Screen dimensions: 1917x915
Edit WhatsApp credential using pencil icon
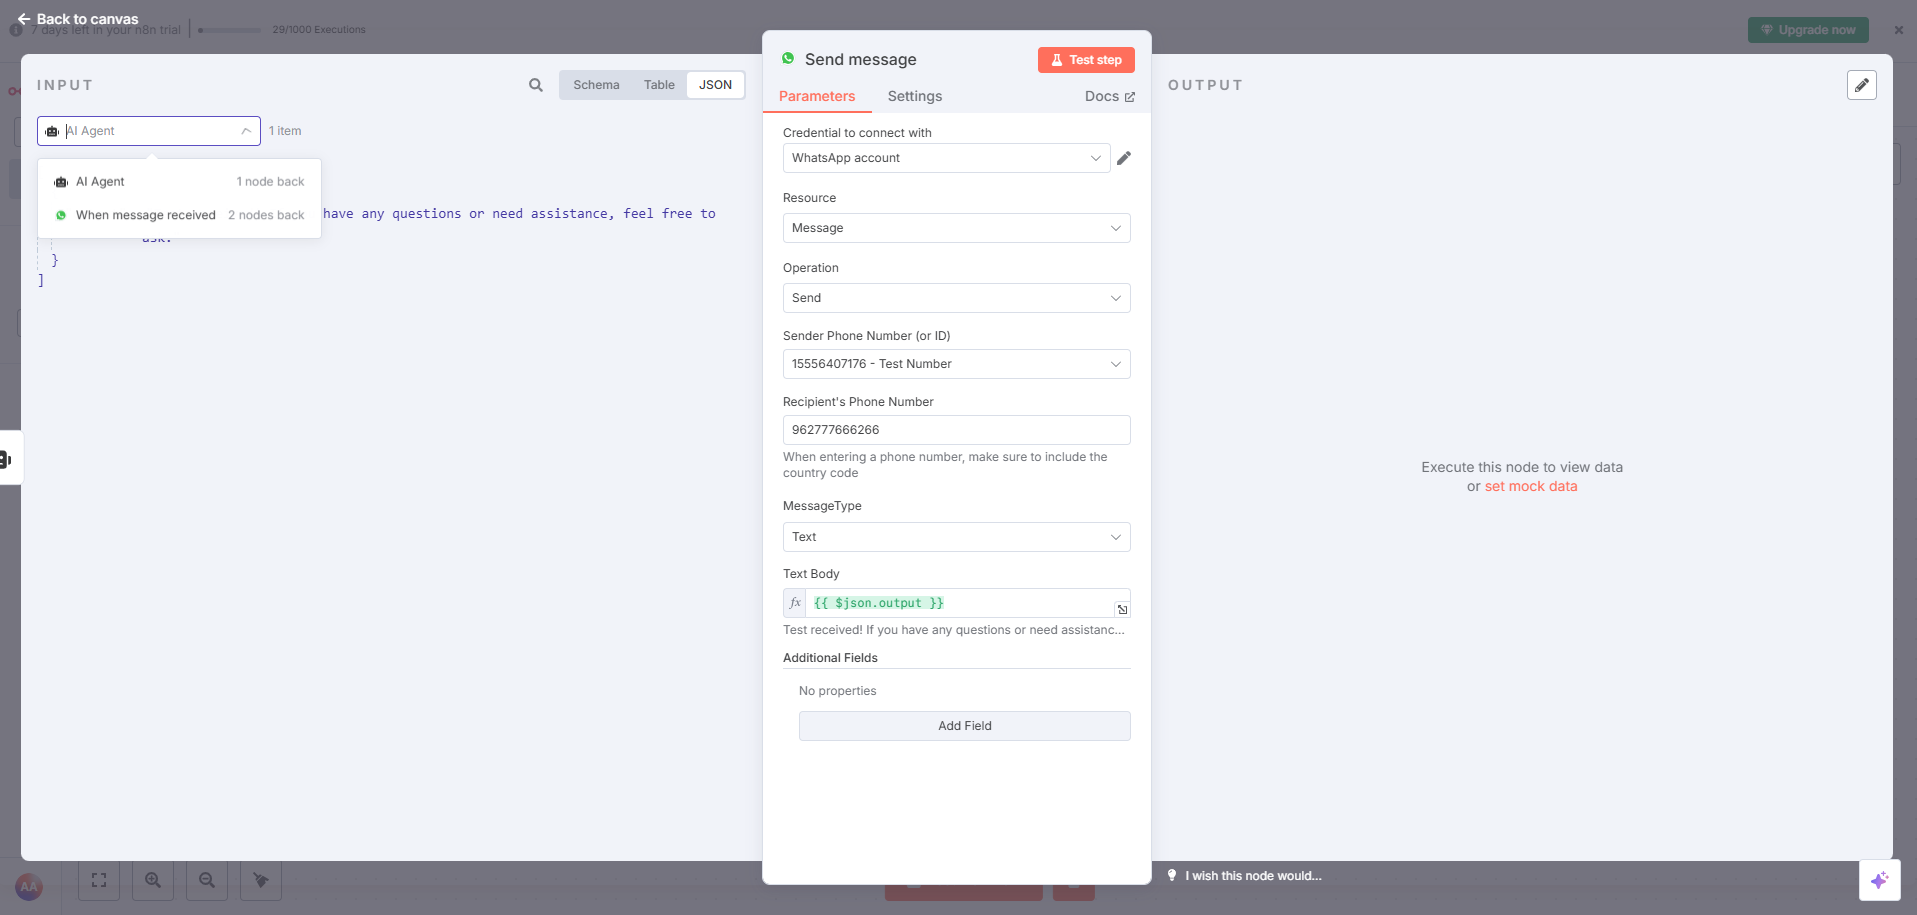point(1124,158)
